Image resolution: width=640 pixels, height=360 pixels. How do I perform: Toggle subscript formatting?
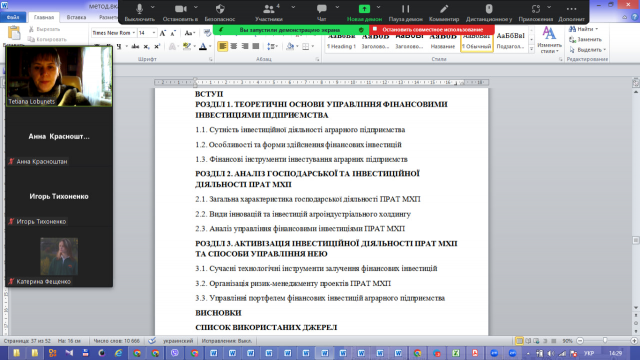(x=146, y=47)
